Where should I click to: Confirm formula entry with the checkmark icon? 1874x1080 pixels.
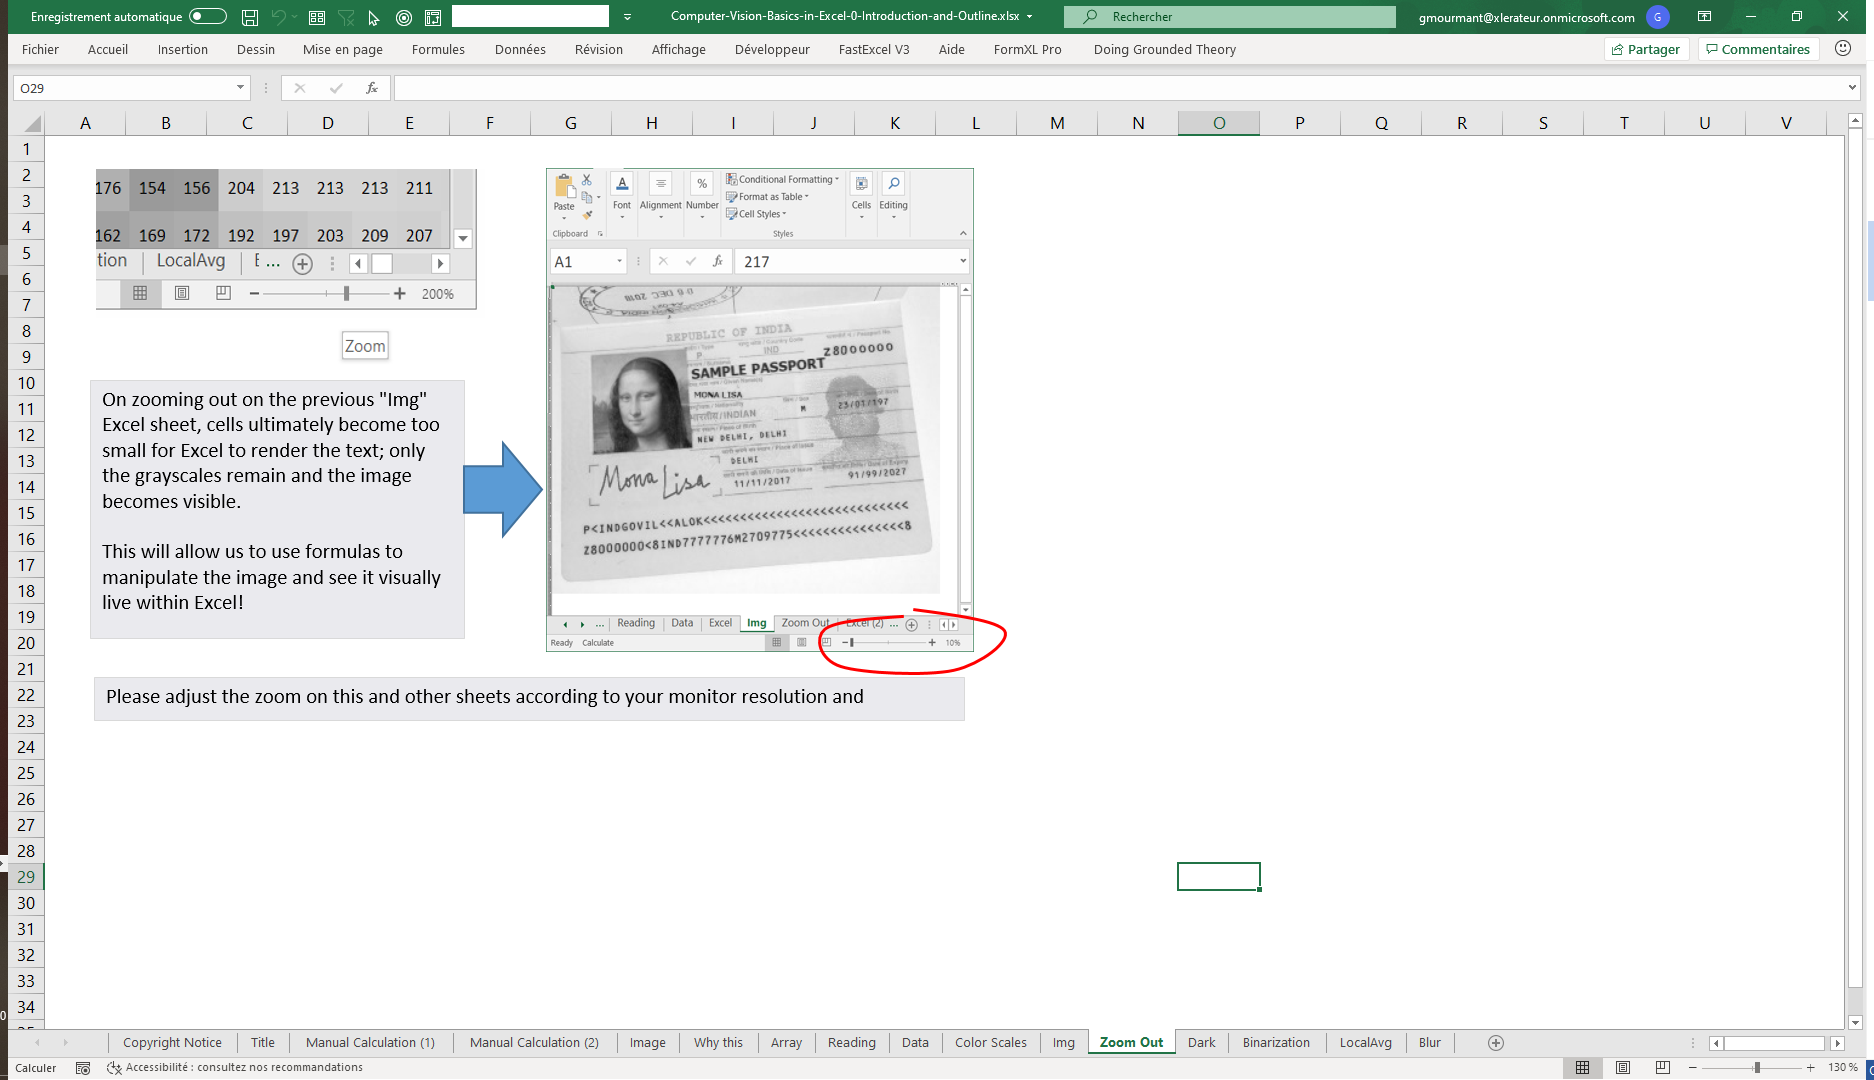click(336, 88)
